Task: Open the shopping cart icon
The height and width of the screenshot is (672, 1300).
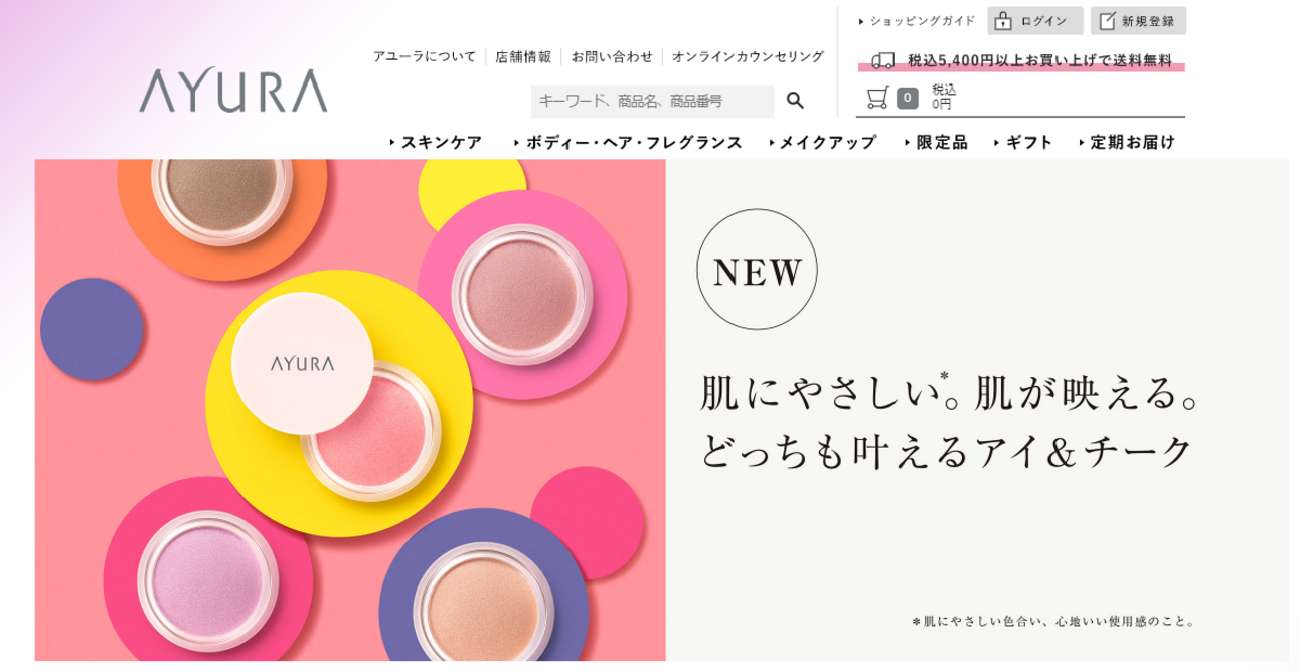Action: coord(877,97)
